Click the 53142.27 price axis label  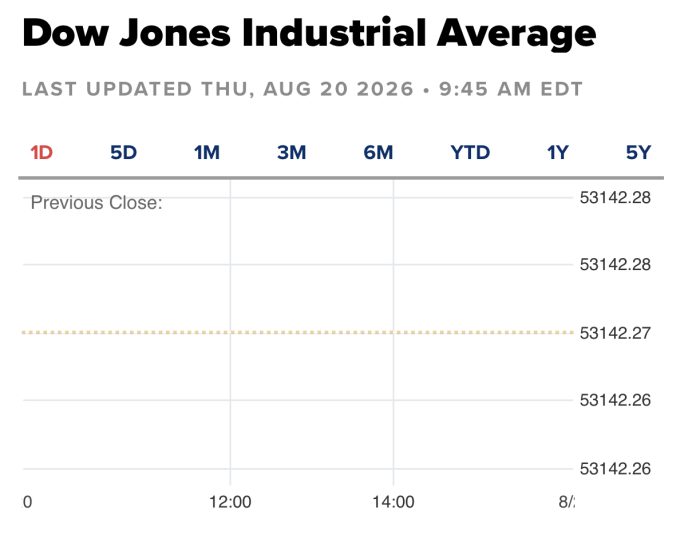pos(615,333)
